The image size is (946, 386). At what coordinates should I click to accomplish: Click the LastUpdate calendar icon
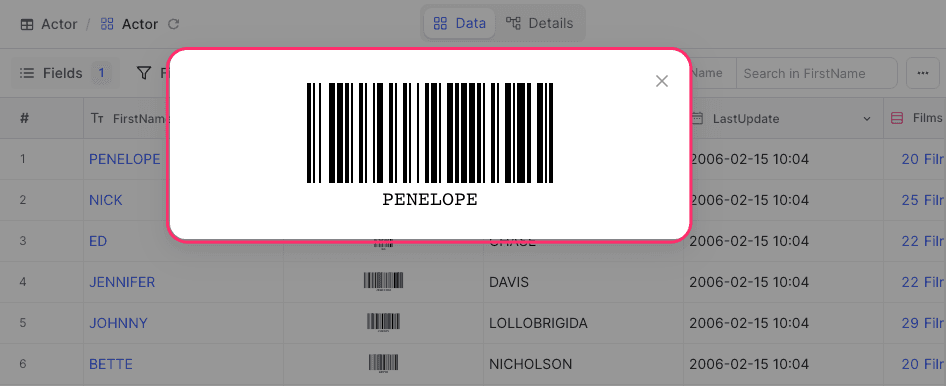tap(697, 118)
